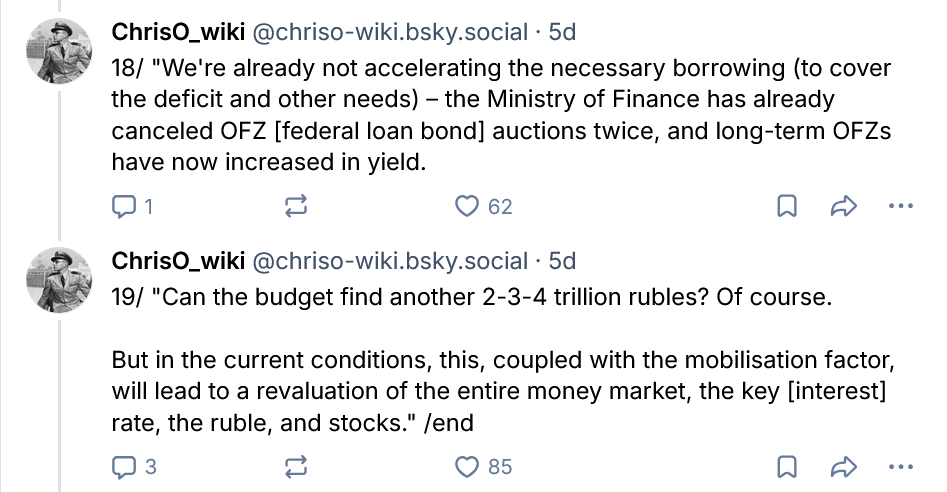This screenshot has width=947, height=492.
Task: Bookmark the 19/ post about the budget
Action: (786, 467)
